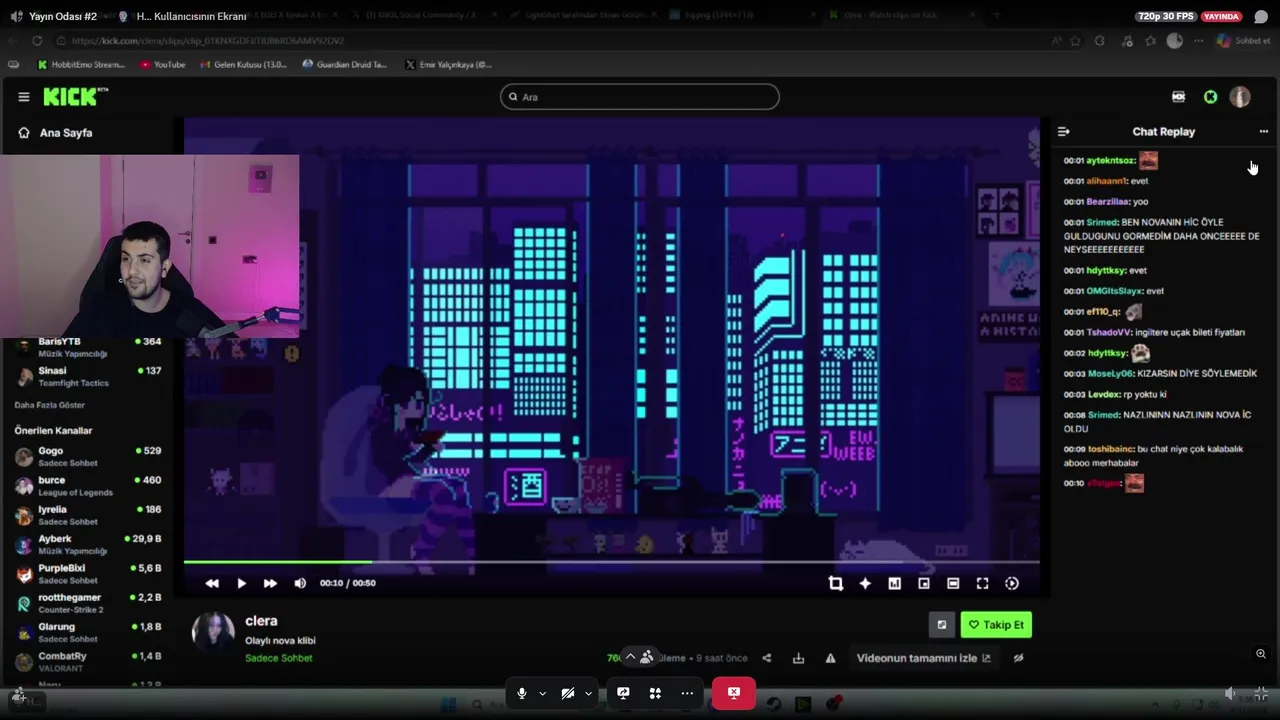The width and height of the screenshot is (1280, 720).
Task: Play the clip video
Action: pyautogui.click(x=241, y=583)
